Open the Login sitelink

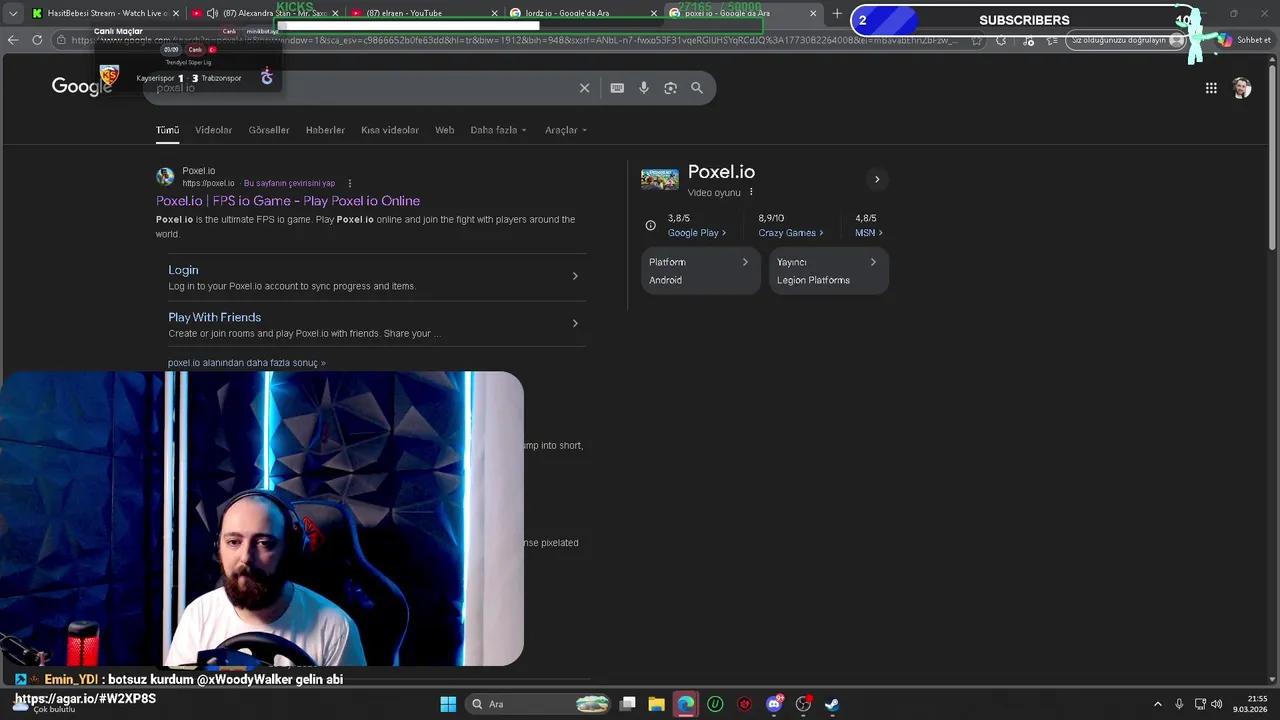pyautogui.click(x=183, y=270)
